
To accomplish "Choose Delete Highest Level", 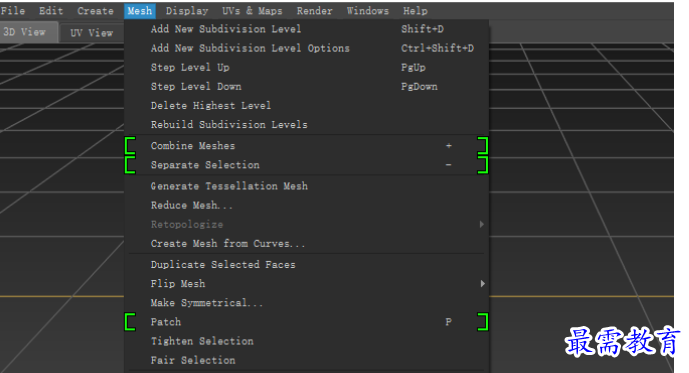I will click(307, 106).
